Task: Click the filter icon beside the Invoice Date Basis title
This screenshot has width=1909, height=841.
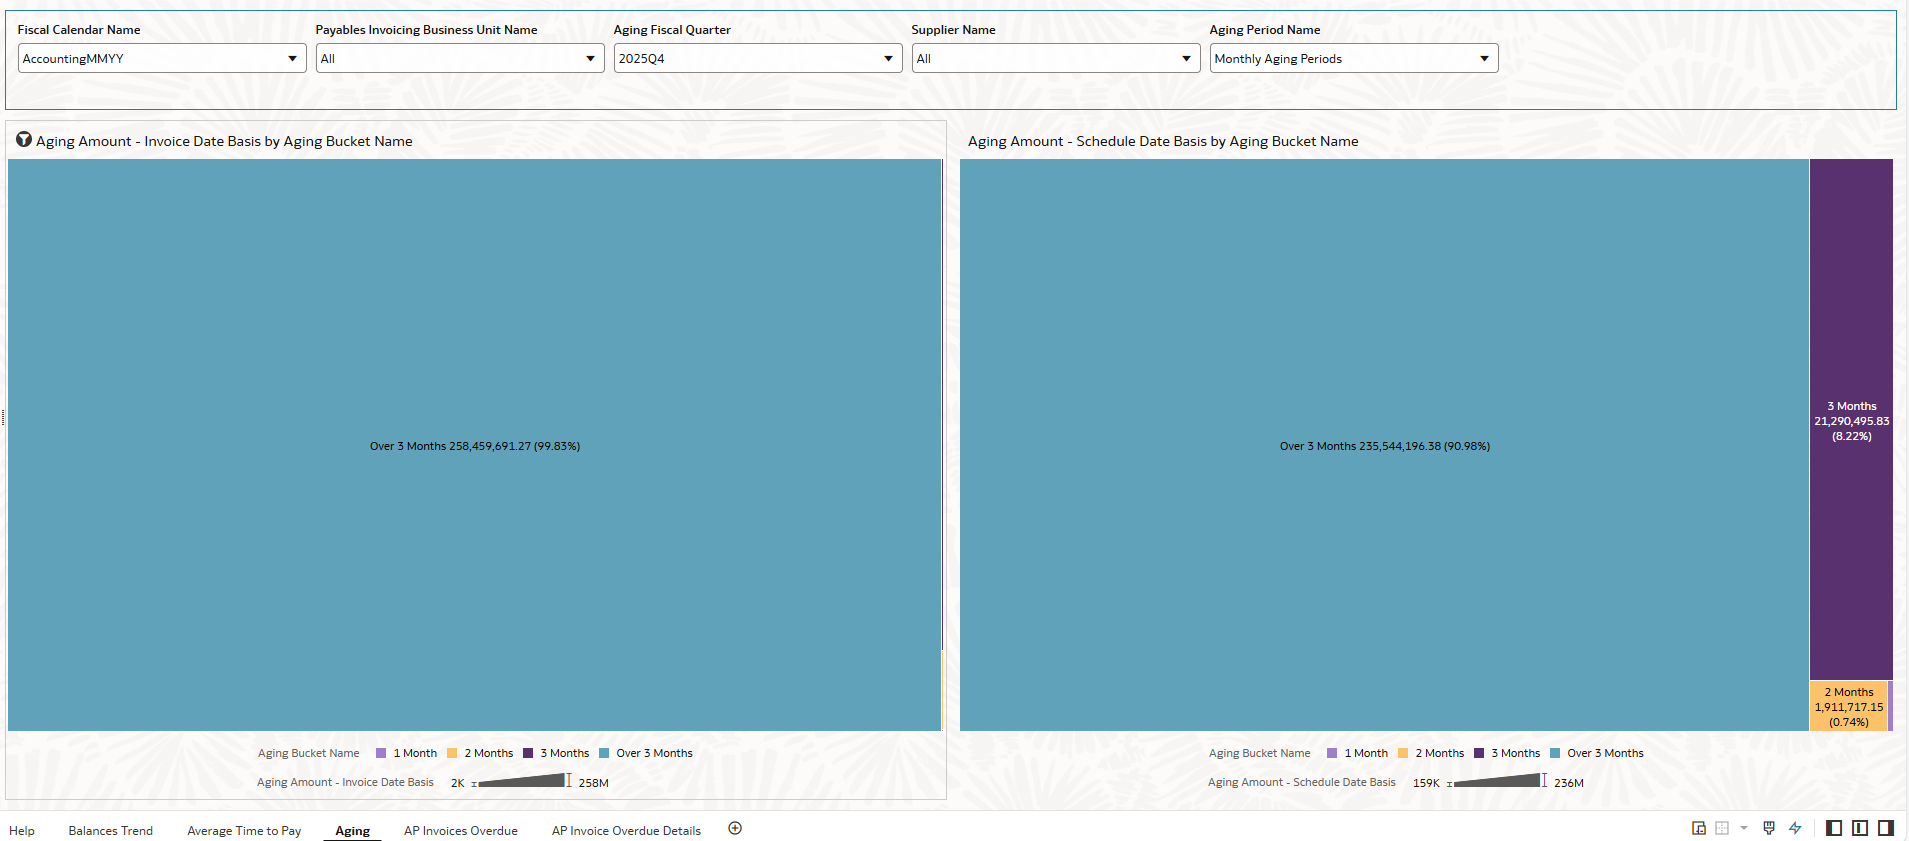Action: coord(24,140)
